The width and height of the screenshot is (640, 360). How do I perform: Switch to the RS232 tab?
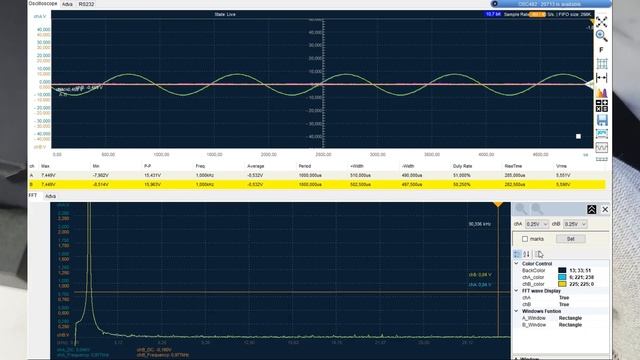tap(86, 4)
